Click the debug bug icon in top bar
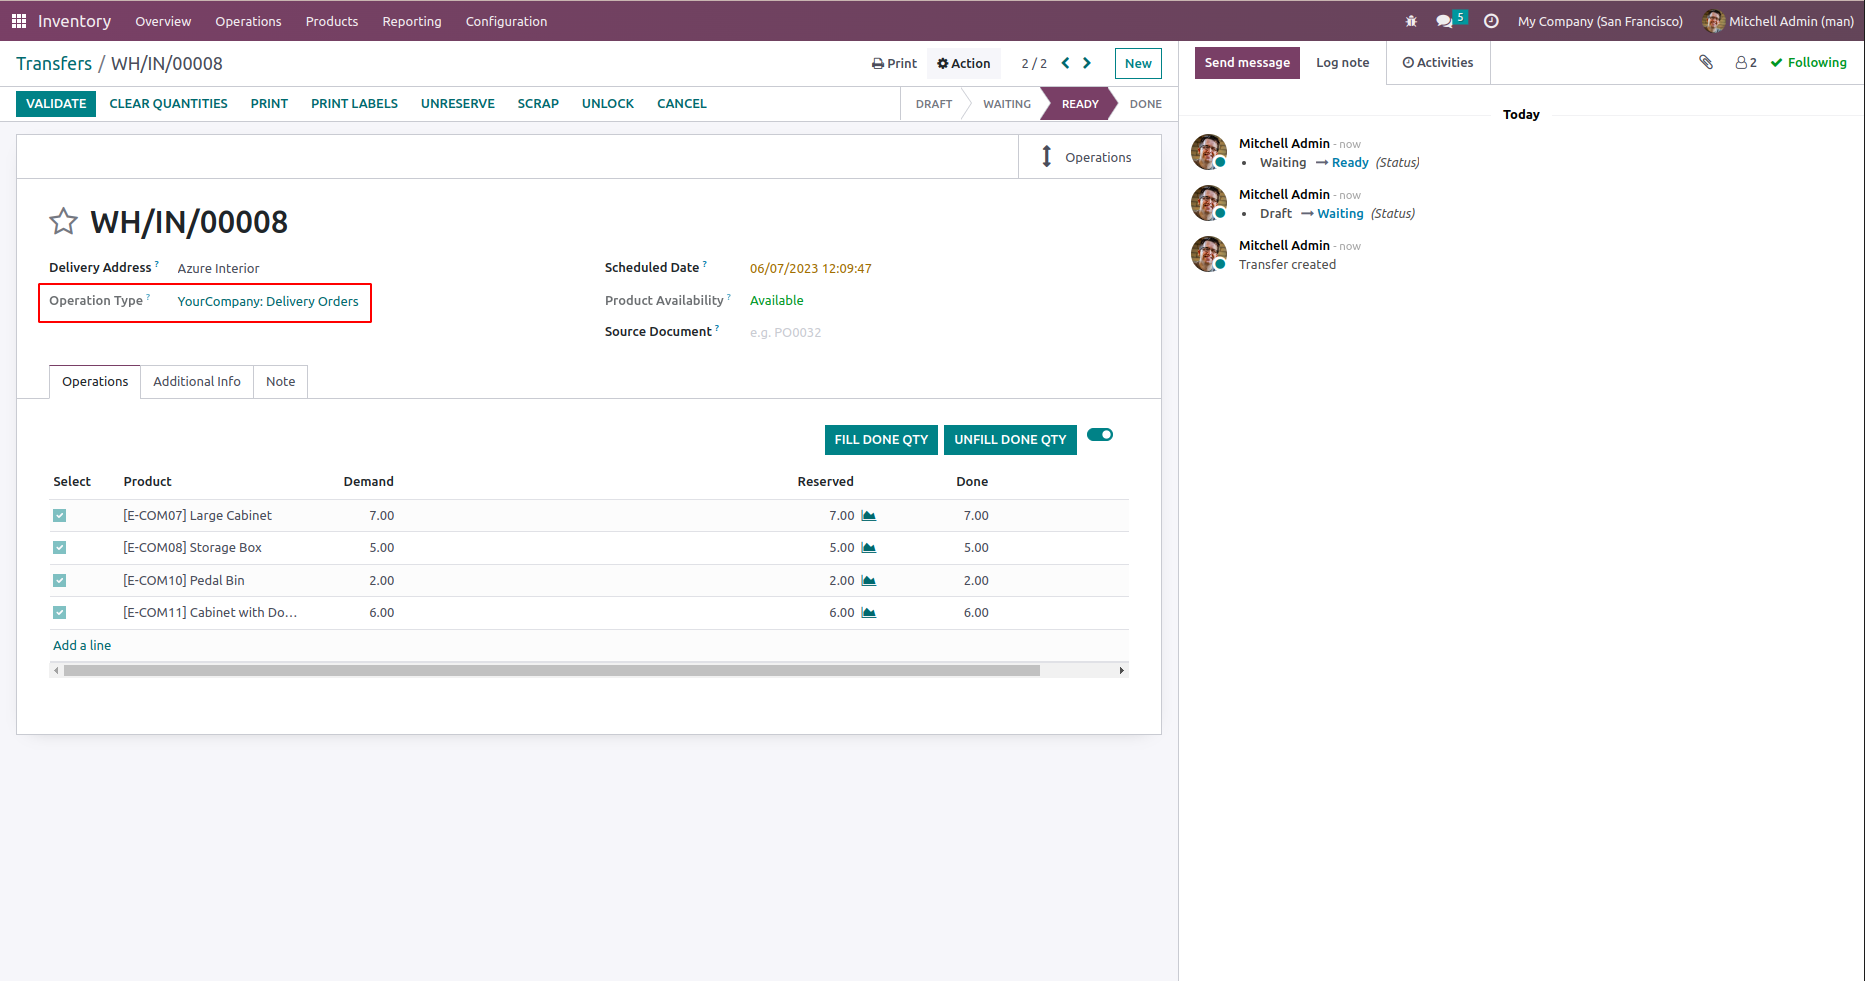 click(1411, 21)
